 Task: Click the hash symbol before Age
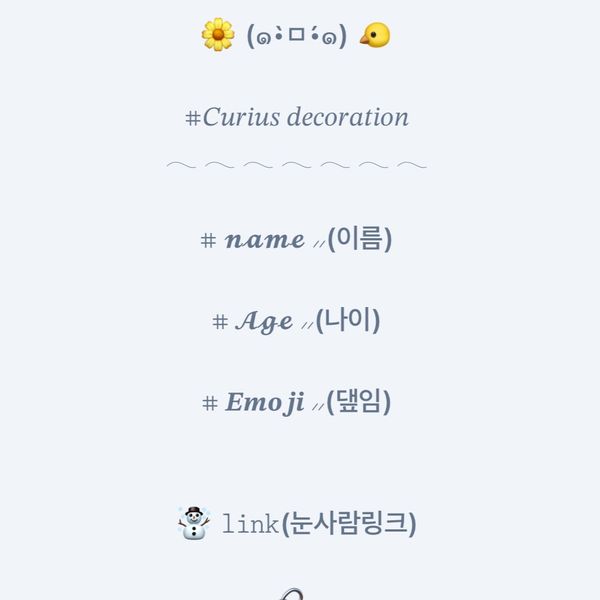point(220,322)
